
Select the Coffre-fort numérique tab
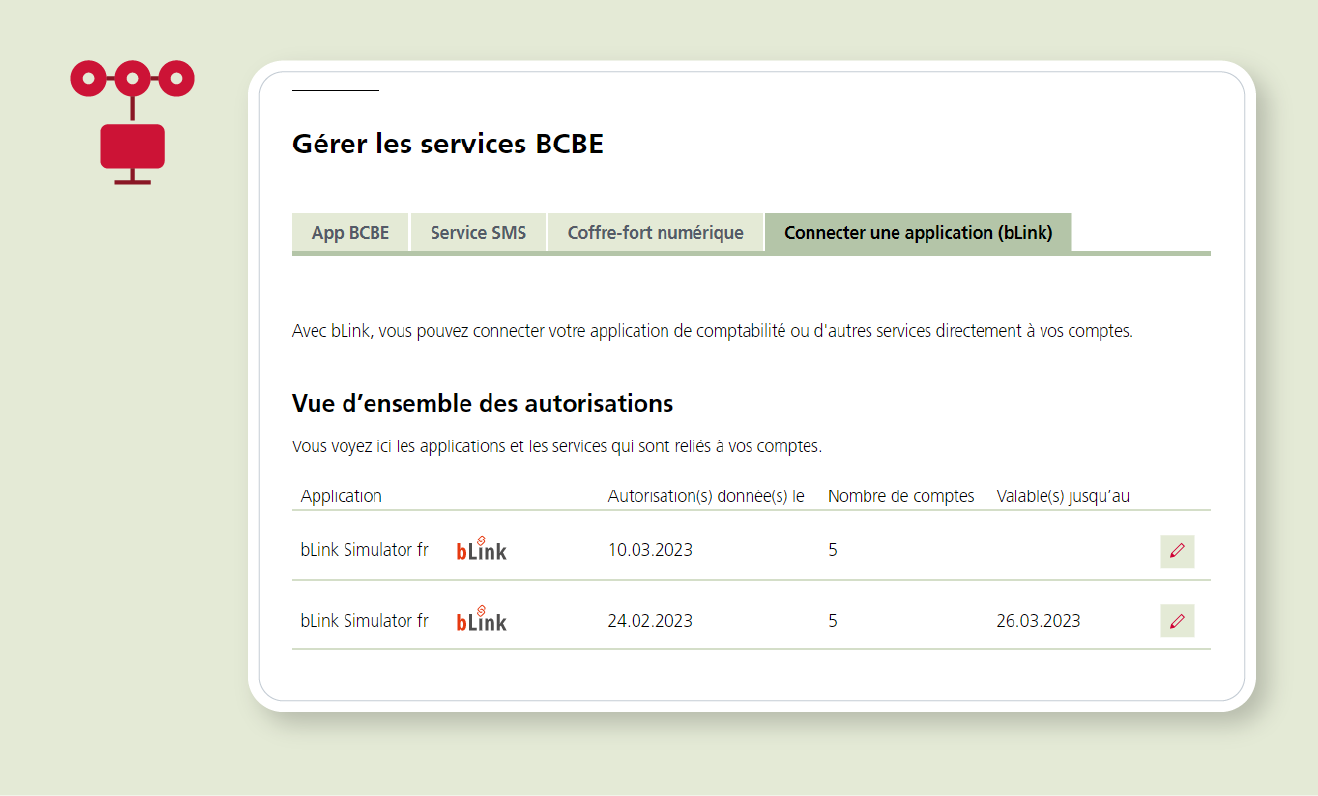tap(655, 233)
